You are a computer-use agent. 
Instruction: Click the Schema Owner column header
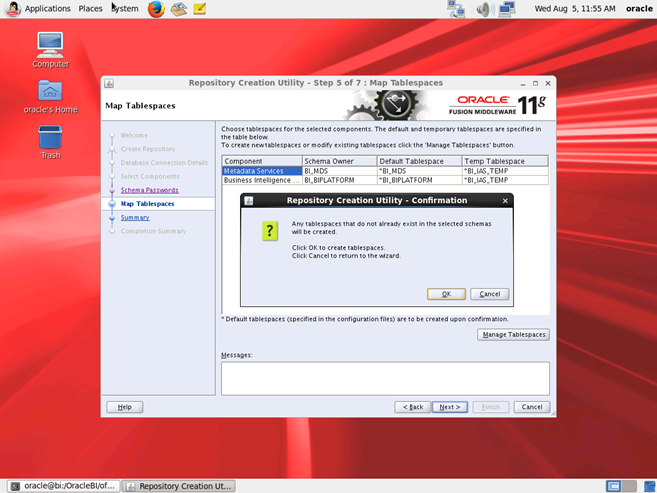tap(339, 161)
